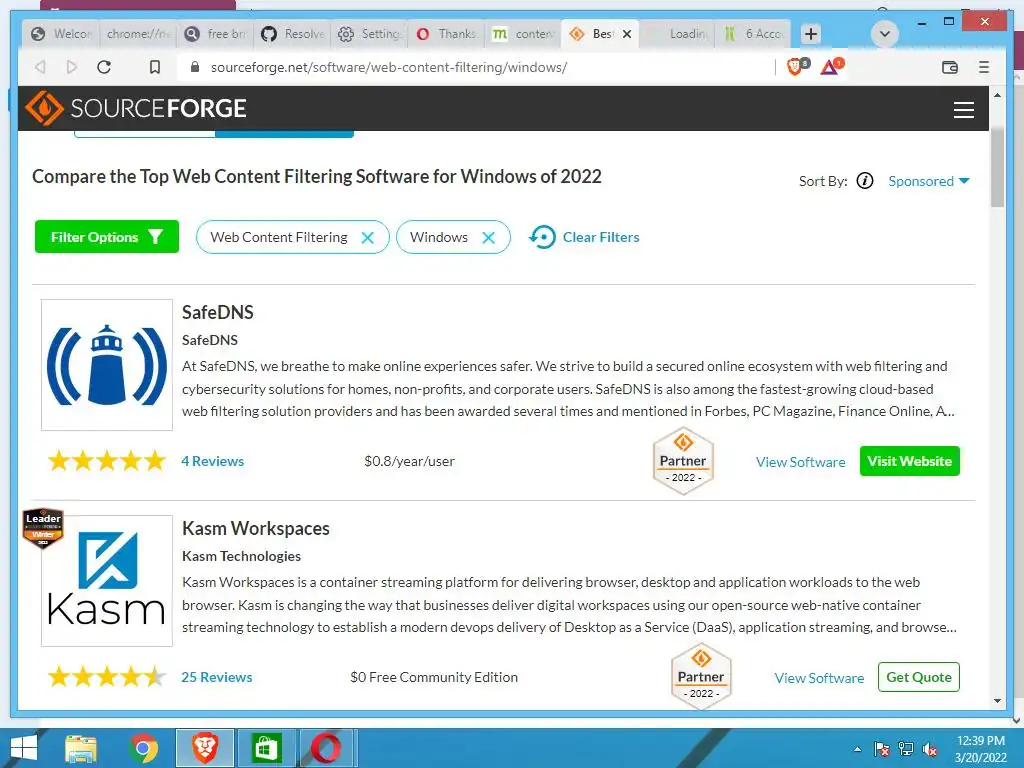1024x768 pixels.
Task: Click Clear Filters
Action: 584,237
